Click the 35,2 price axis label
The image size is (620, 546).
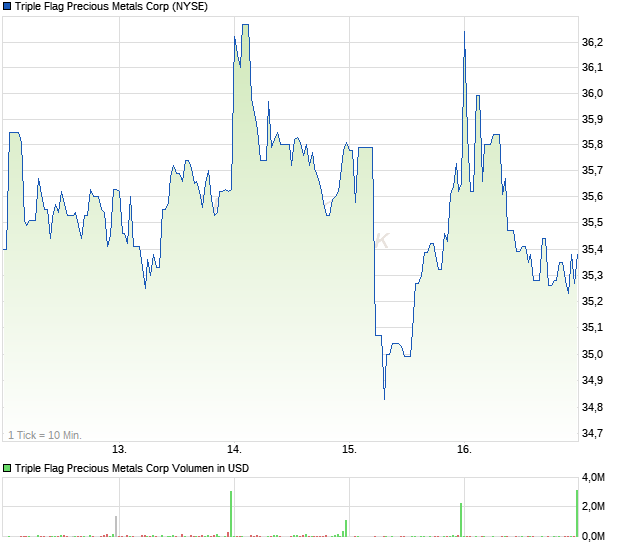(592, 301)
